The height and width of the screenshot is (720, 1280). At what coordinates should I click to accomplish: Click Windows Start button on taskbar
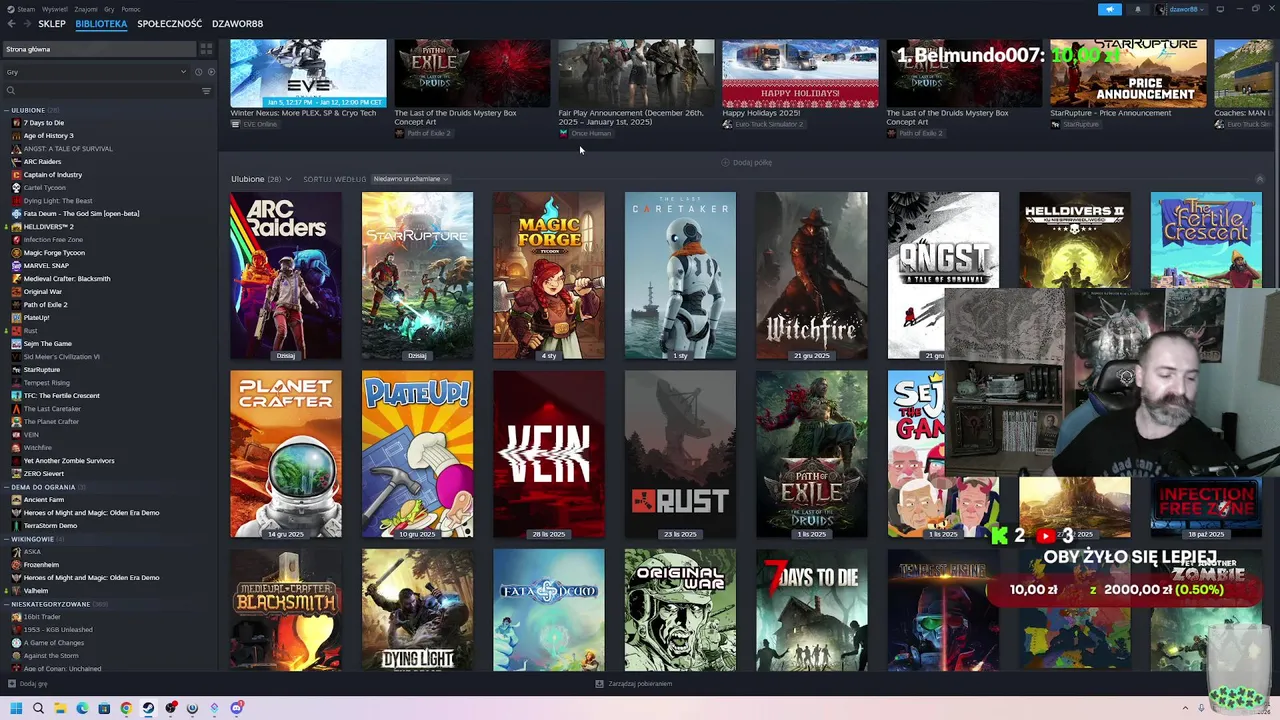(16, 708)
